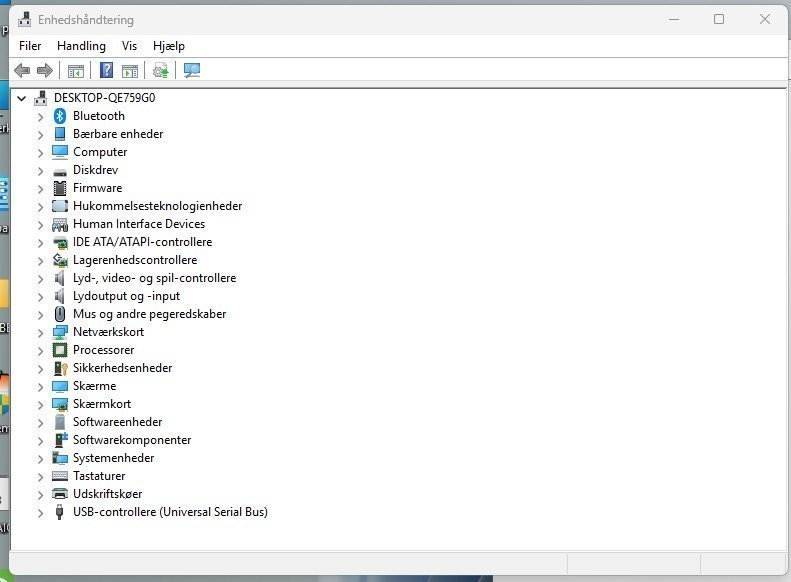This screenshot has height=582, width=791.
Task: Expand the Tastaturer category
Action: [40, 476]
